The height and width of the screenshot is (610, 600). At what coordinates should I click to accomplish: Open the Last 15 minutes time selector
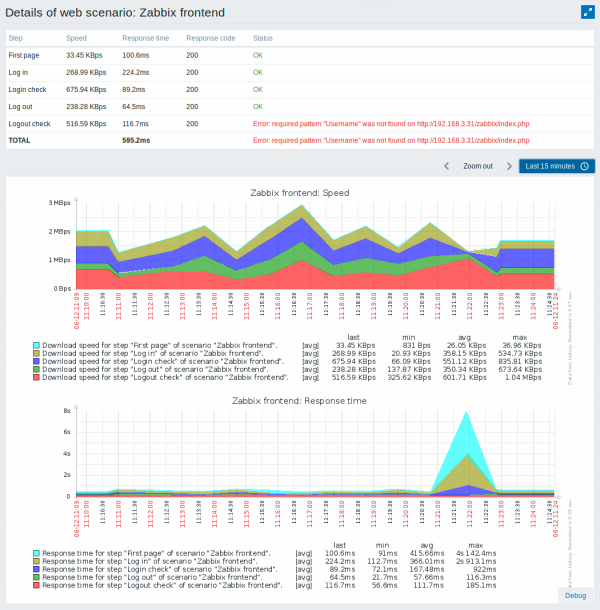click(x=557, y=166)
